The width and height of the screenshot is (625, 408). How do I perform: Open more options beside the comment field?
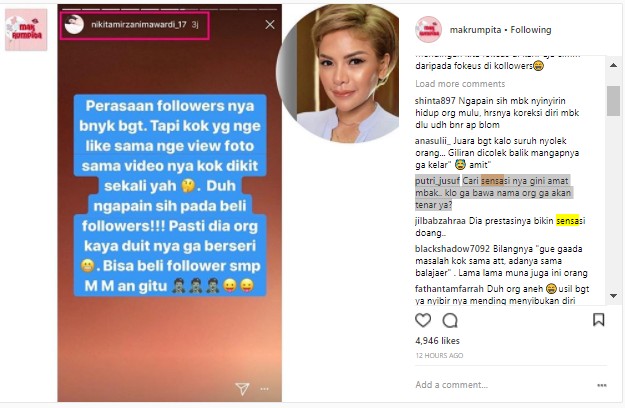602,385
